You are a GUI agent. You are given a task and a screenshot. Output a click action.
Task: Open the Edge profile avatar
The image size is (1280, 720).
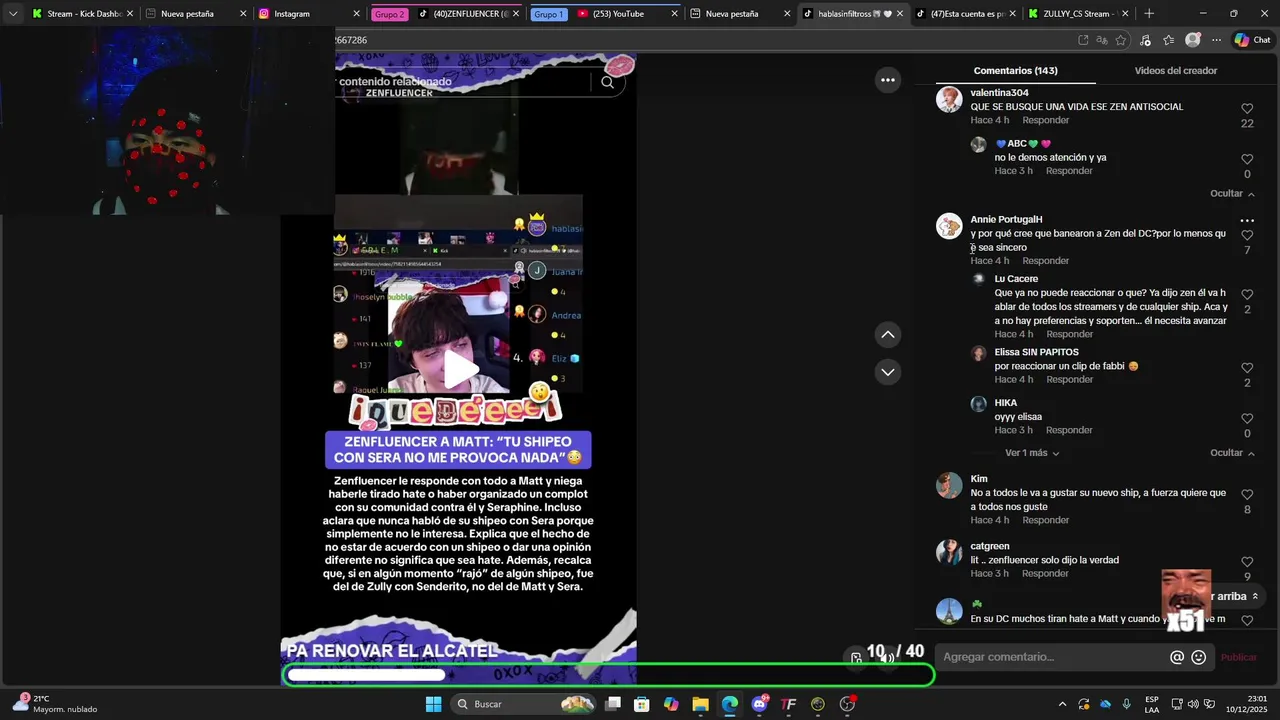coord(1192,40)
